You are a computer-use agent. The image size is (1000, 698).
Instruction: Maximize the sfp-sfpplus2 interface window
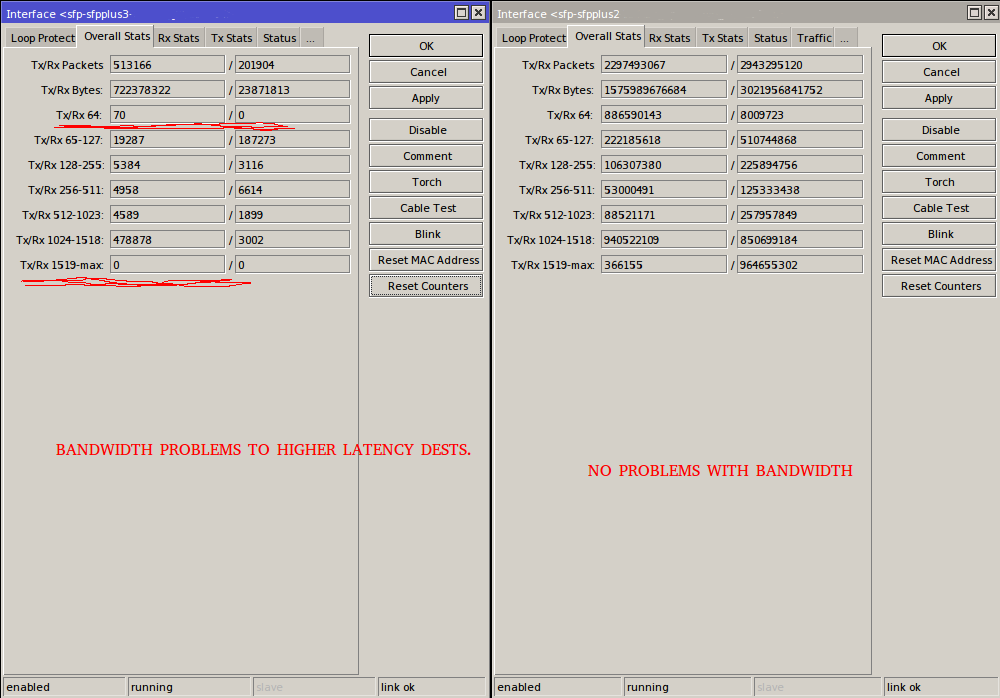point(974,13)
